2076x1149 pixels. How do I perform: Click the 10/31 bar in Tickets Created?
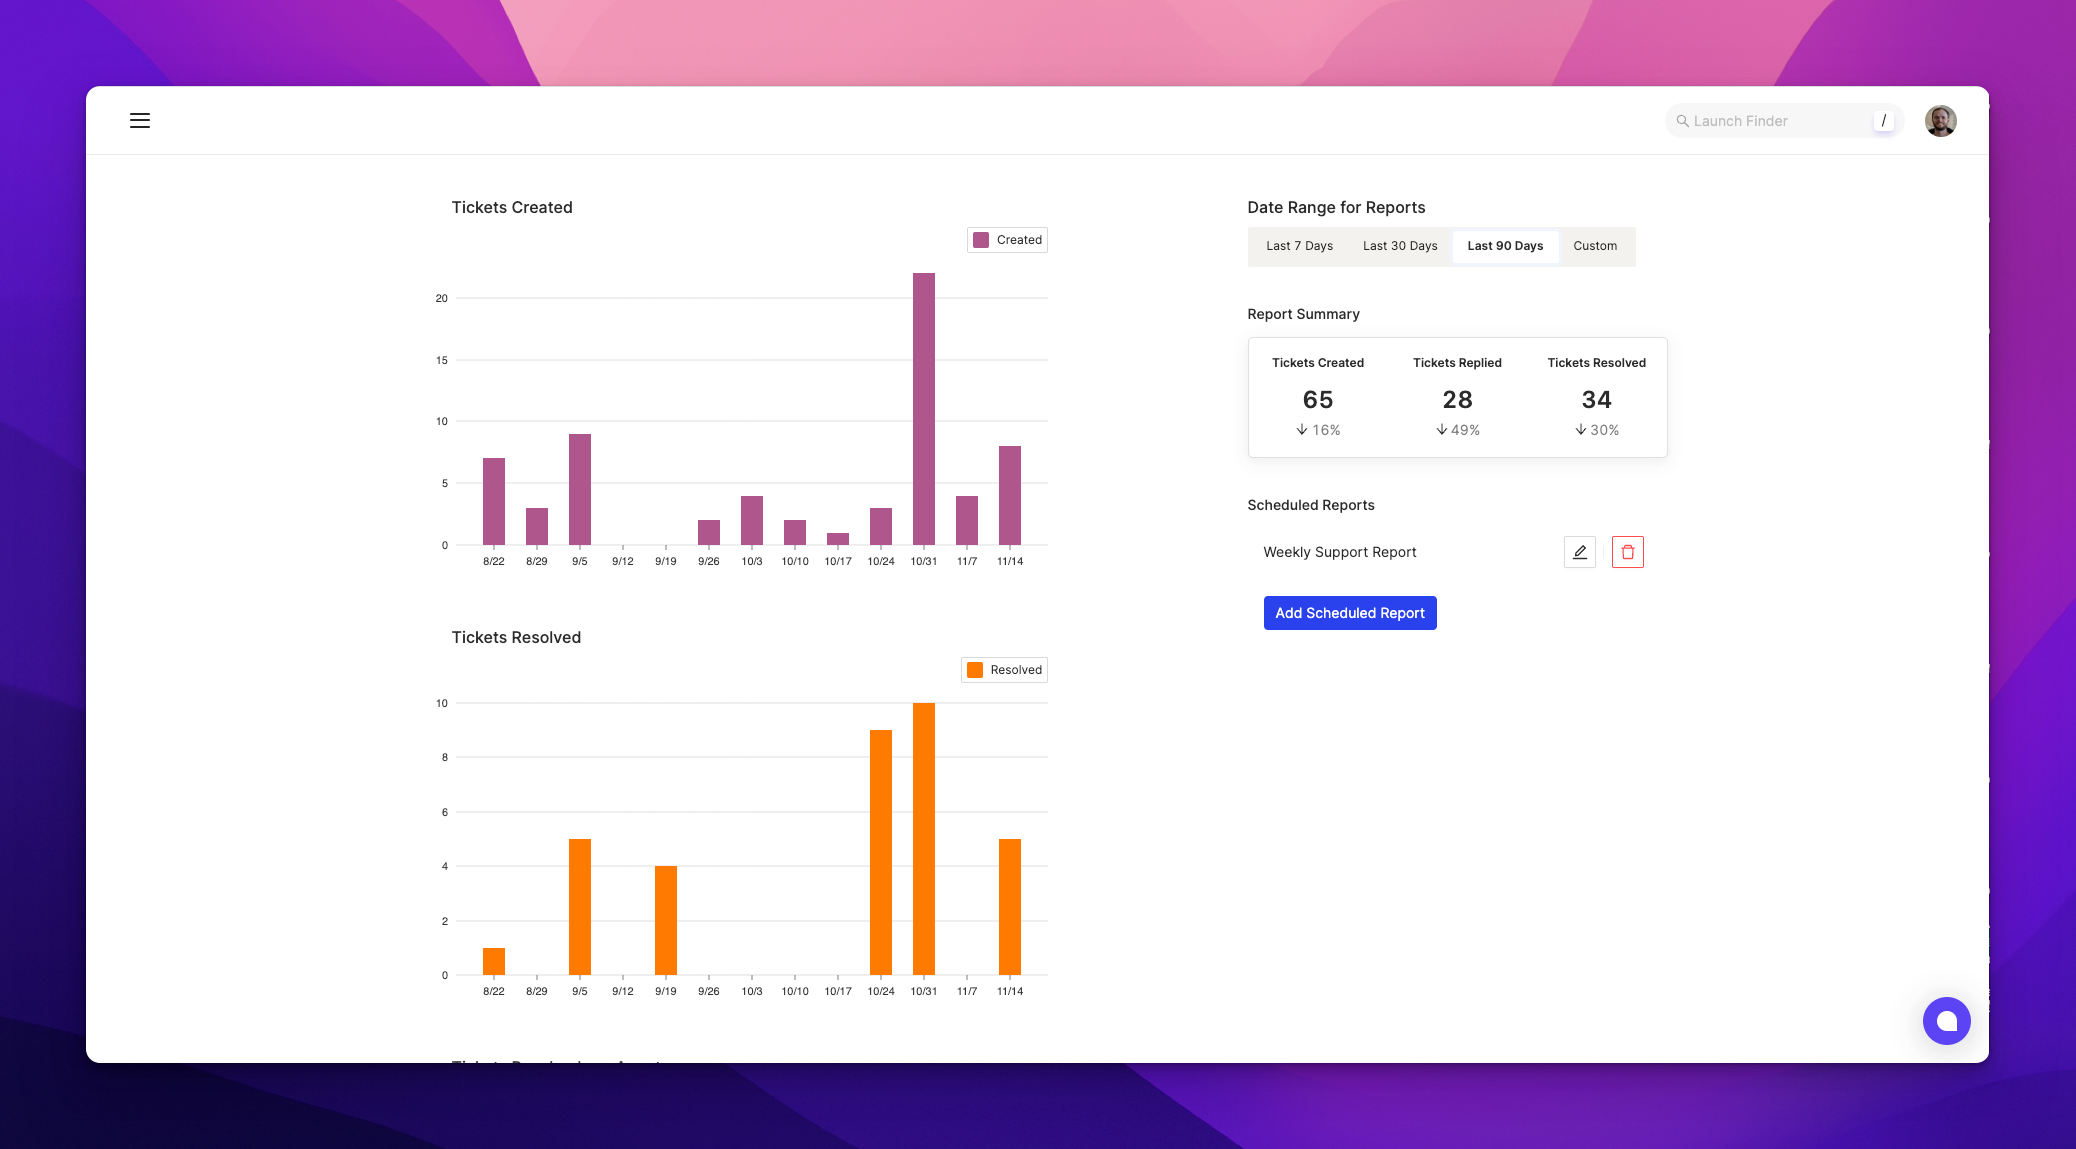point(923,409)
